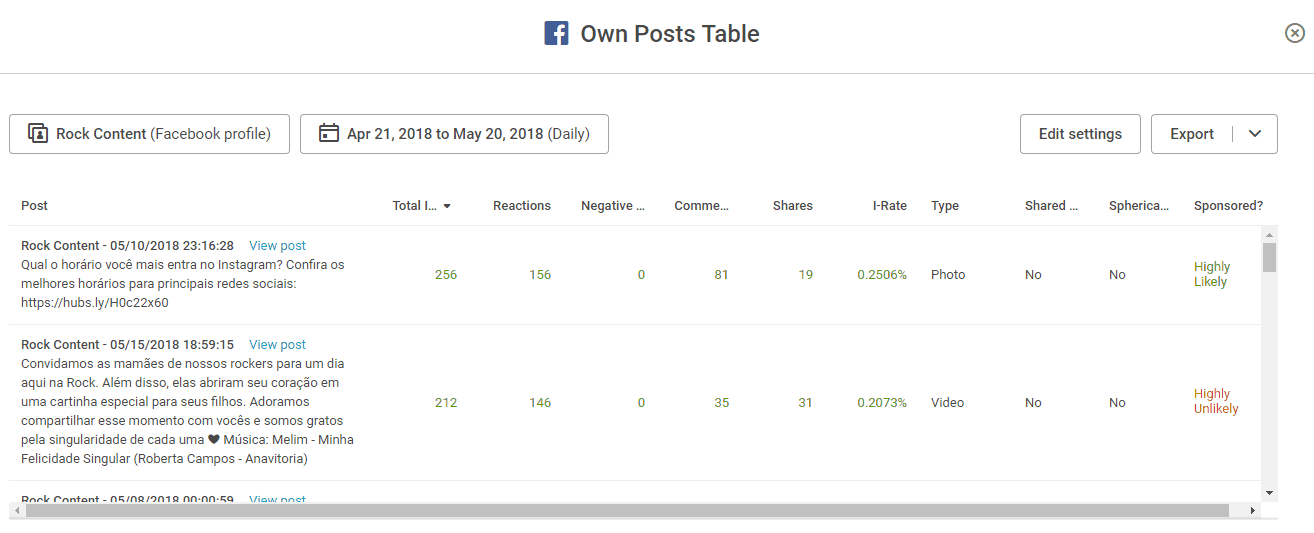The image size is (1314, 533).
Task: Sort by the Type column header
Action: pyautogui.click(x=945, y=206)
